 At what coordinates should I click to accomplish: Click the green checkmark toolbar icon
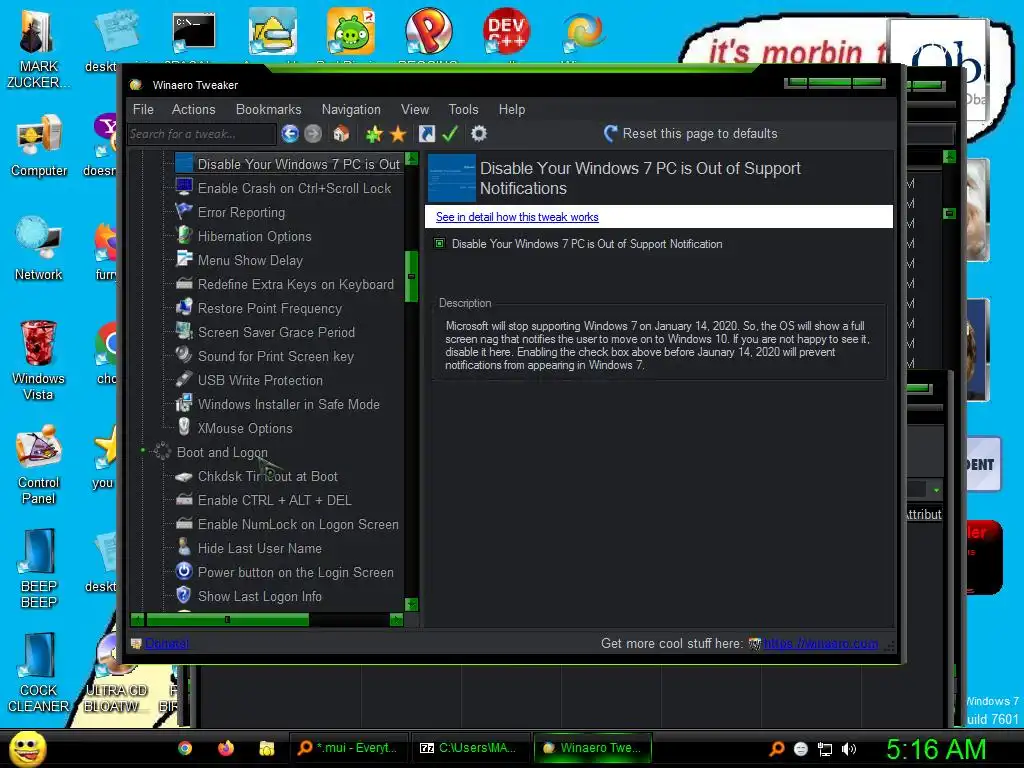[450, 134]
